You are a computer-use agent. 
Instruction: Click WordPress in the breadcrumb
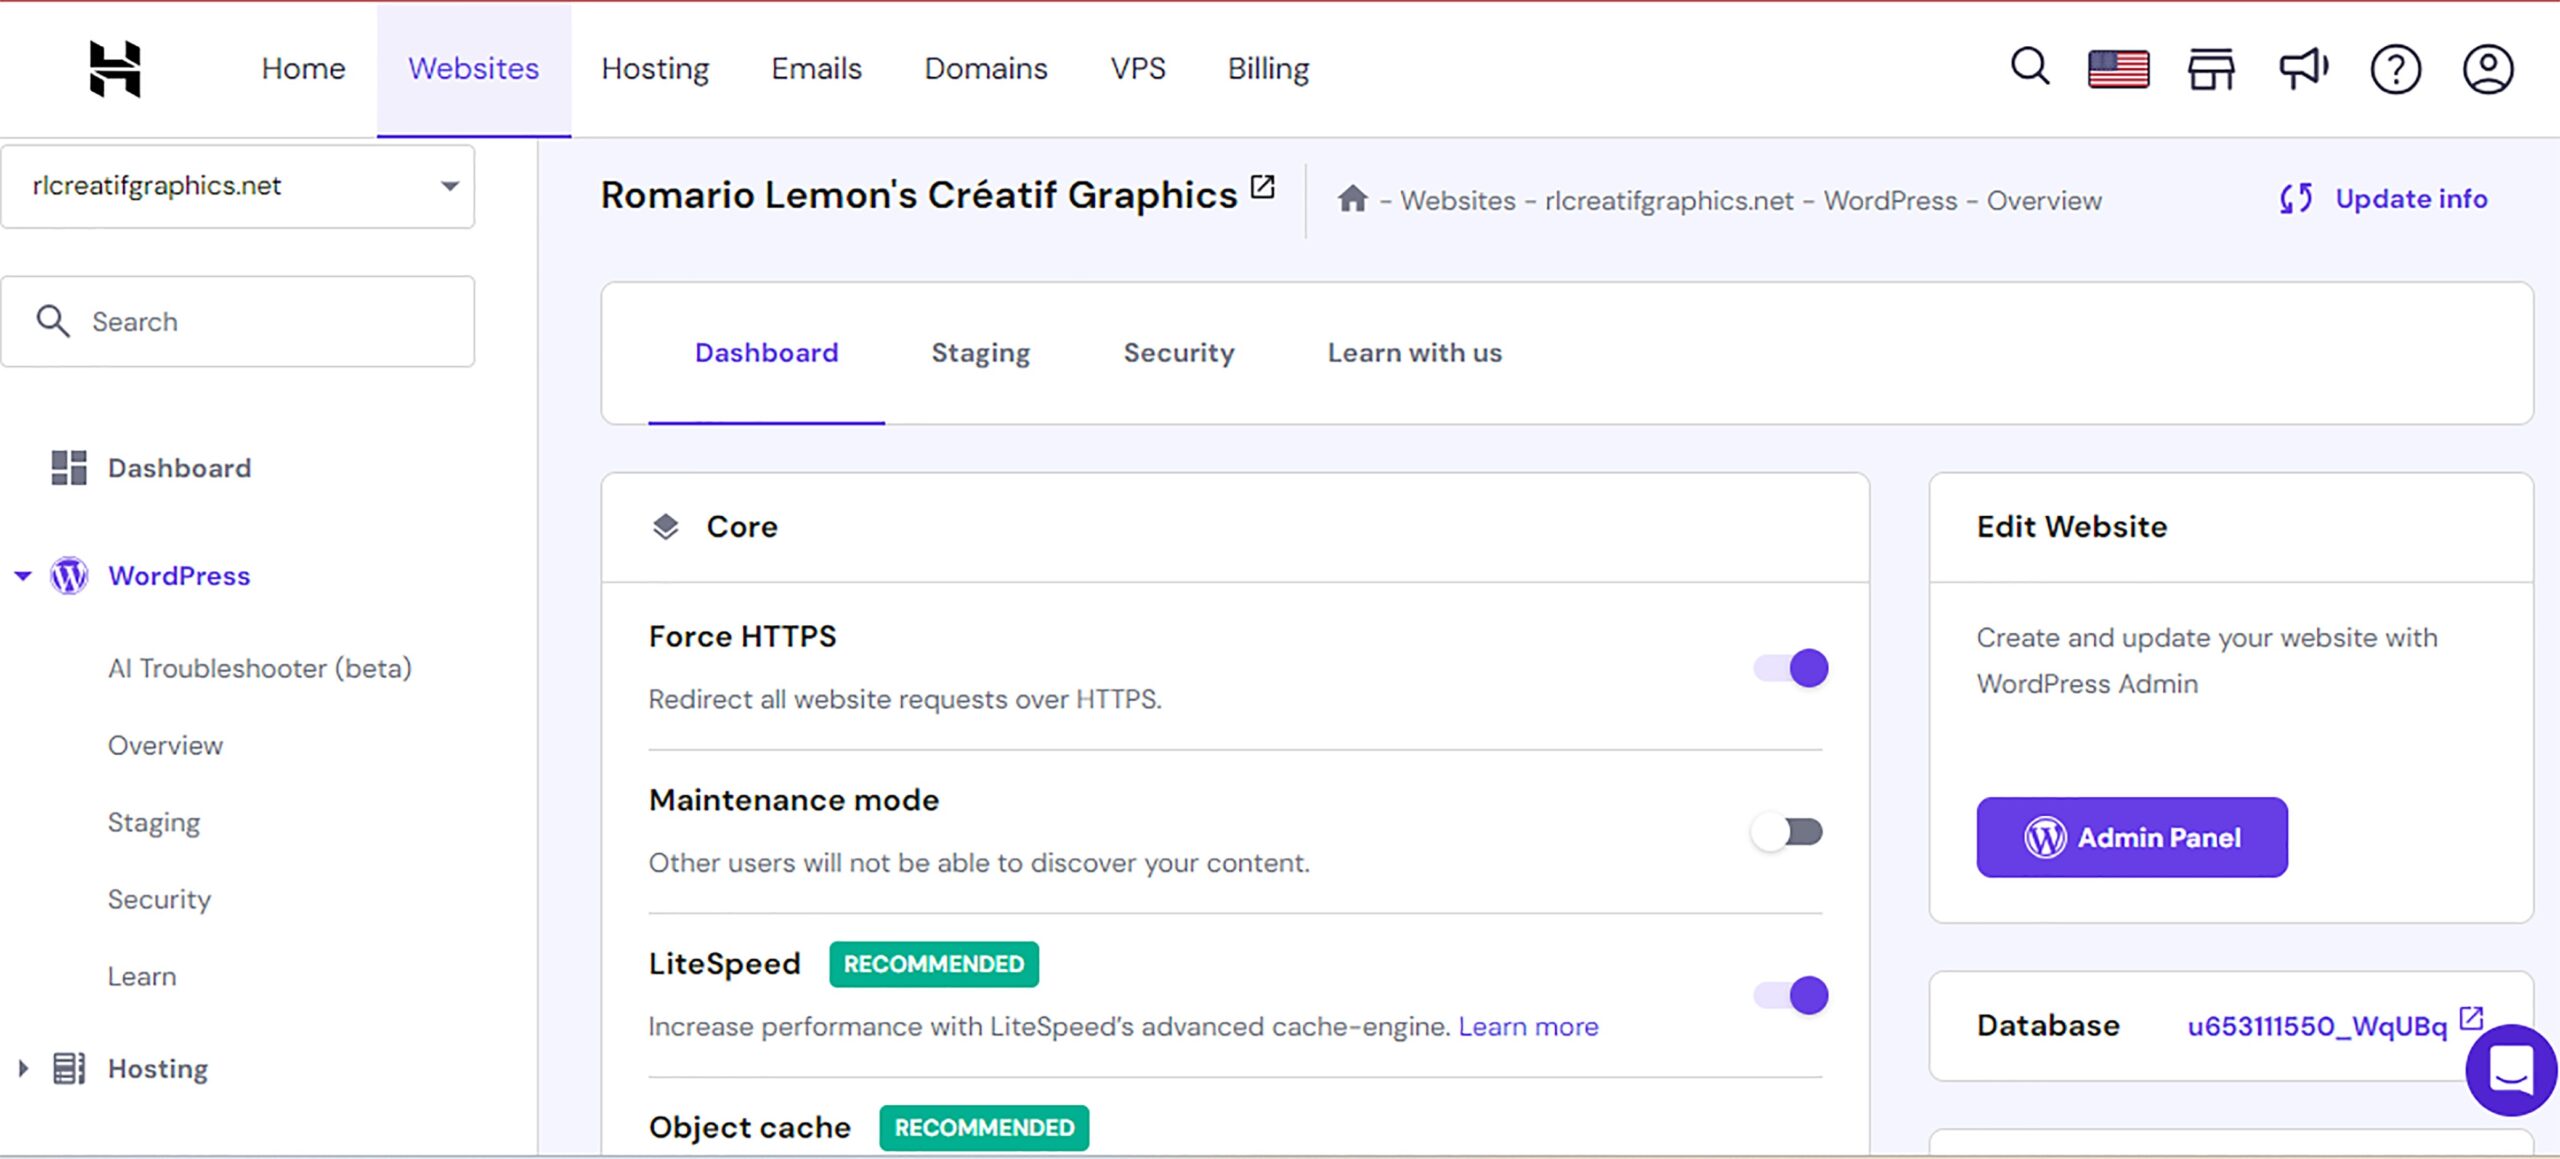click(1889, 200)
